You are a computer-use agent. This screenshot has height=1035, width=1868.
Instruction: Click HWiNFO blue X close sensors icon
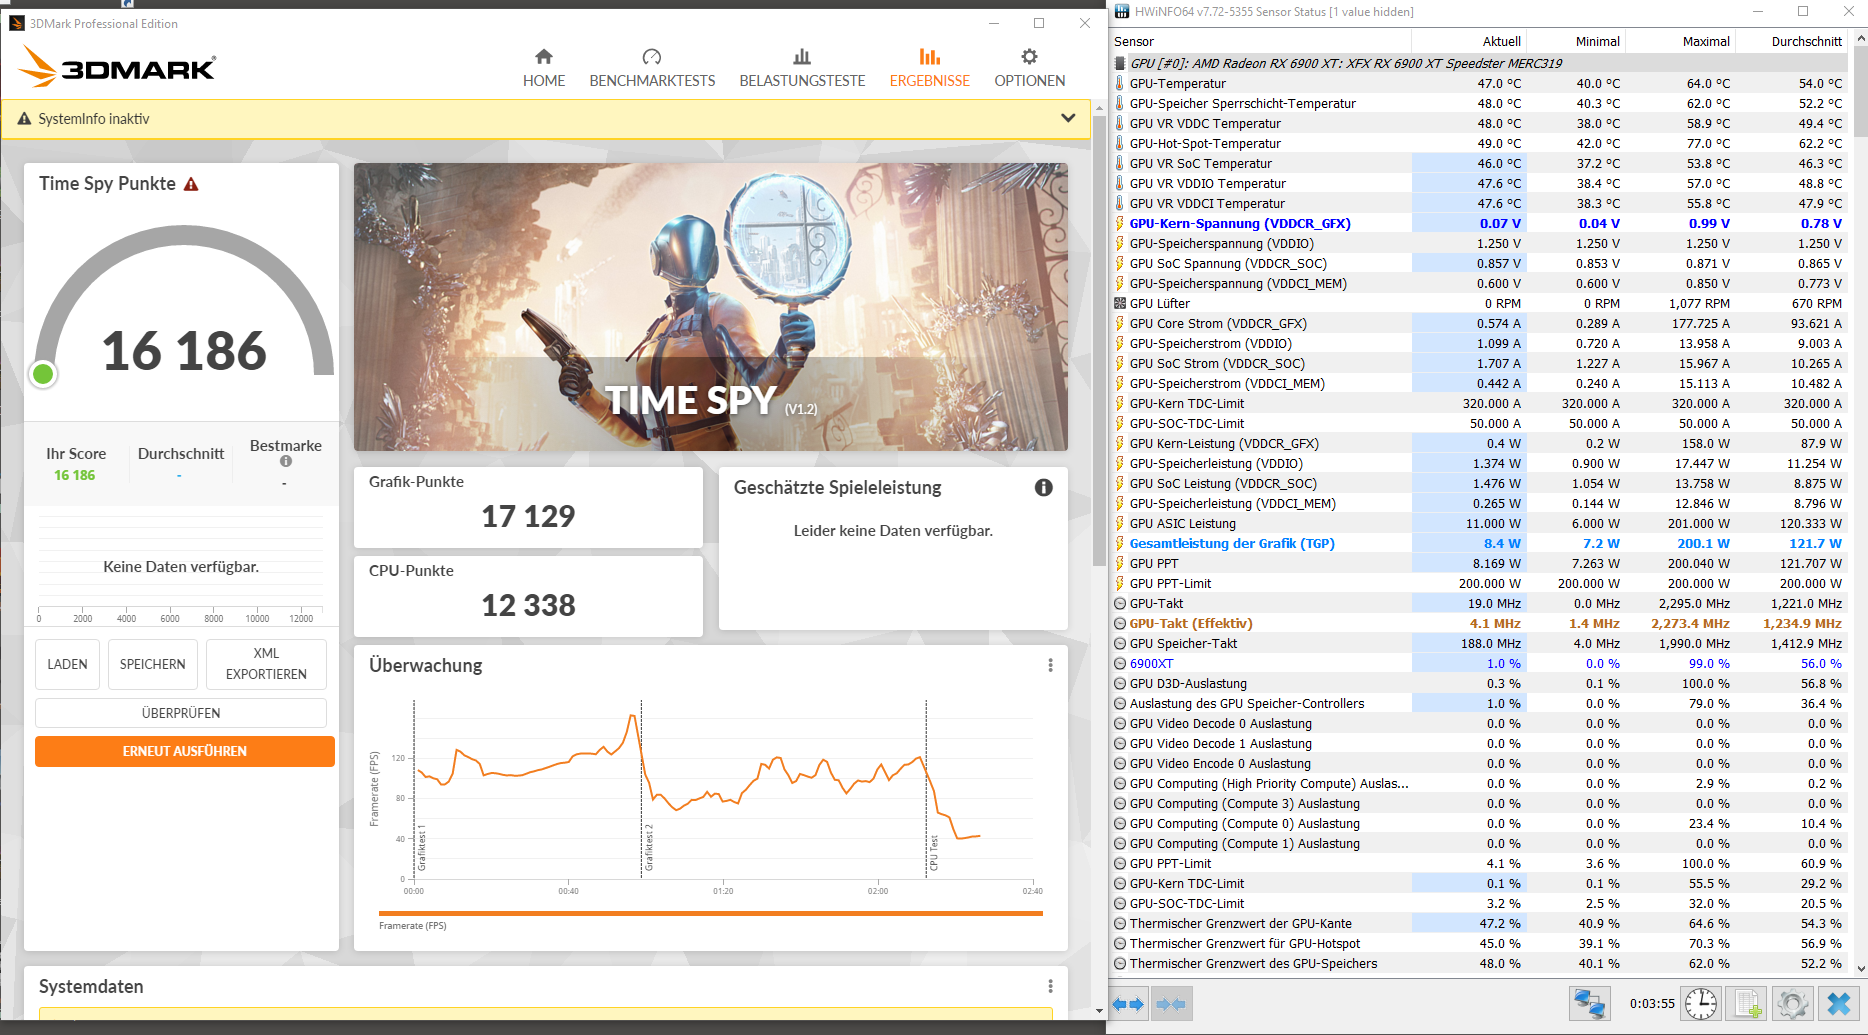(x=1839, y=1003)
